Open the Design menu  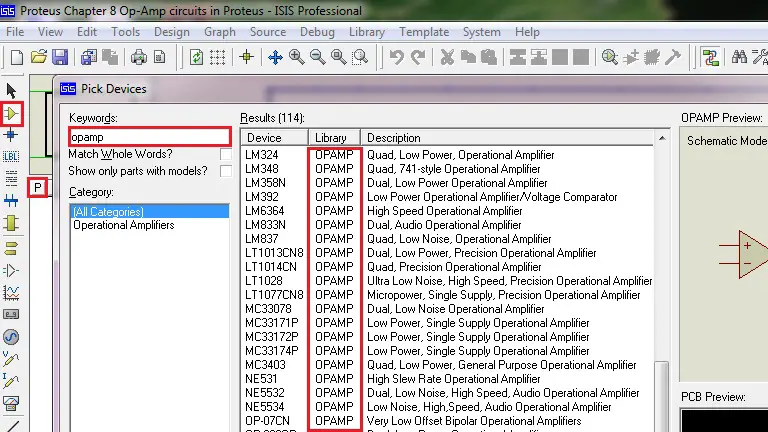(171, 32)
